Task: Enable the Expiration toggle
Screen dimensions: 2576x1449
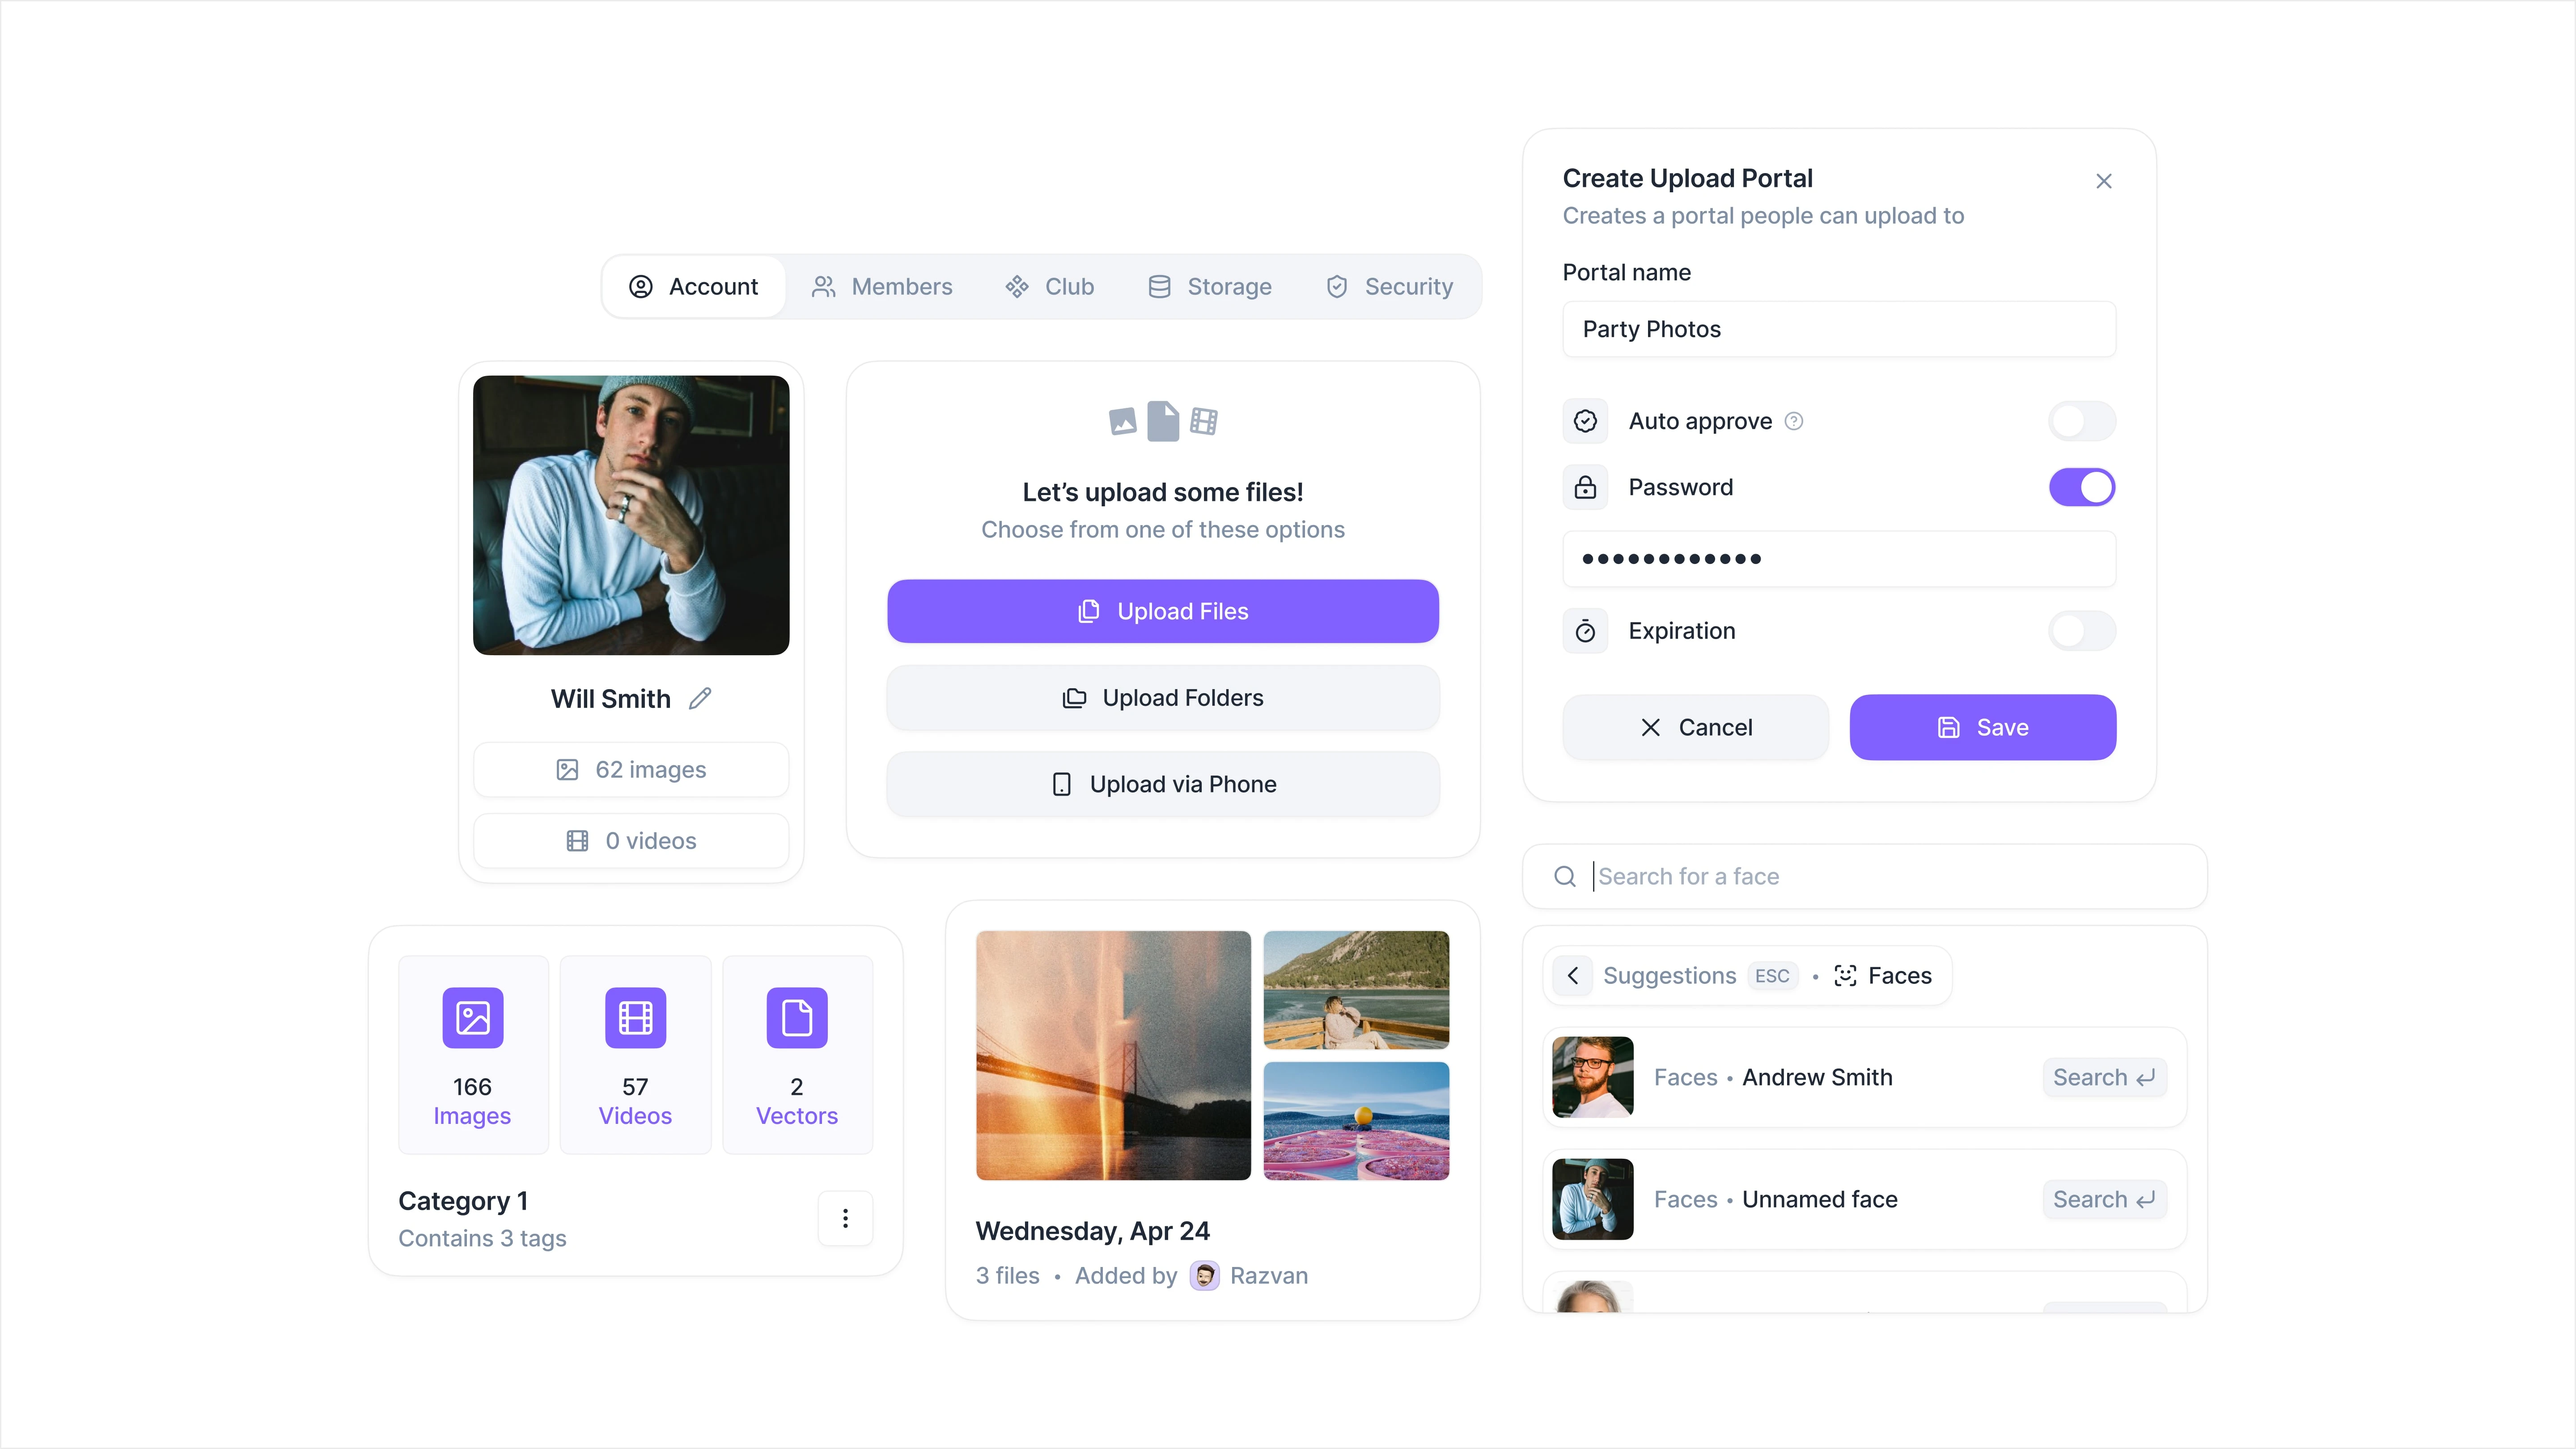Action: point(2082,631)
